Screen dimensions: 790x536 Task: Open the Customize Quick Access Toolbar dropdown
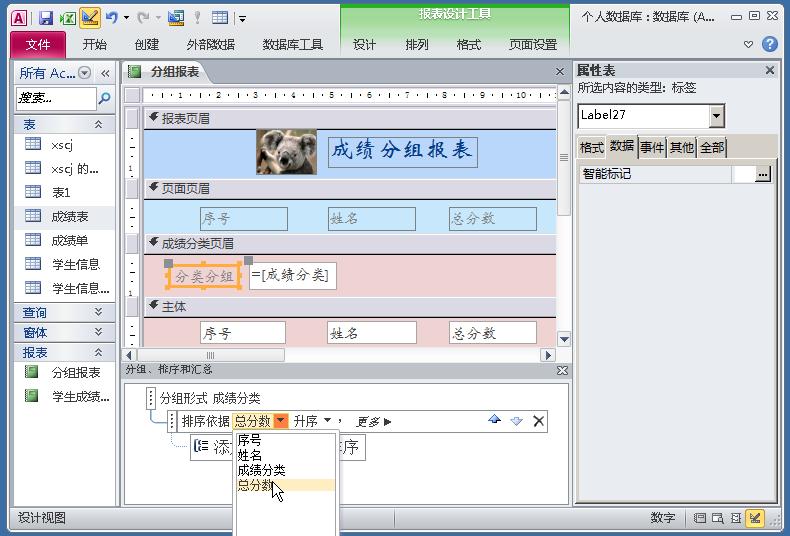tap(242, 19)
